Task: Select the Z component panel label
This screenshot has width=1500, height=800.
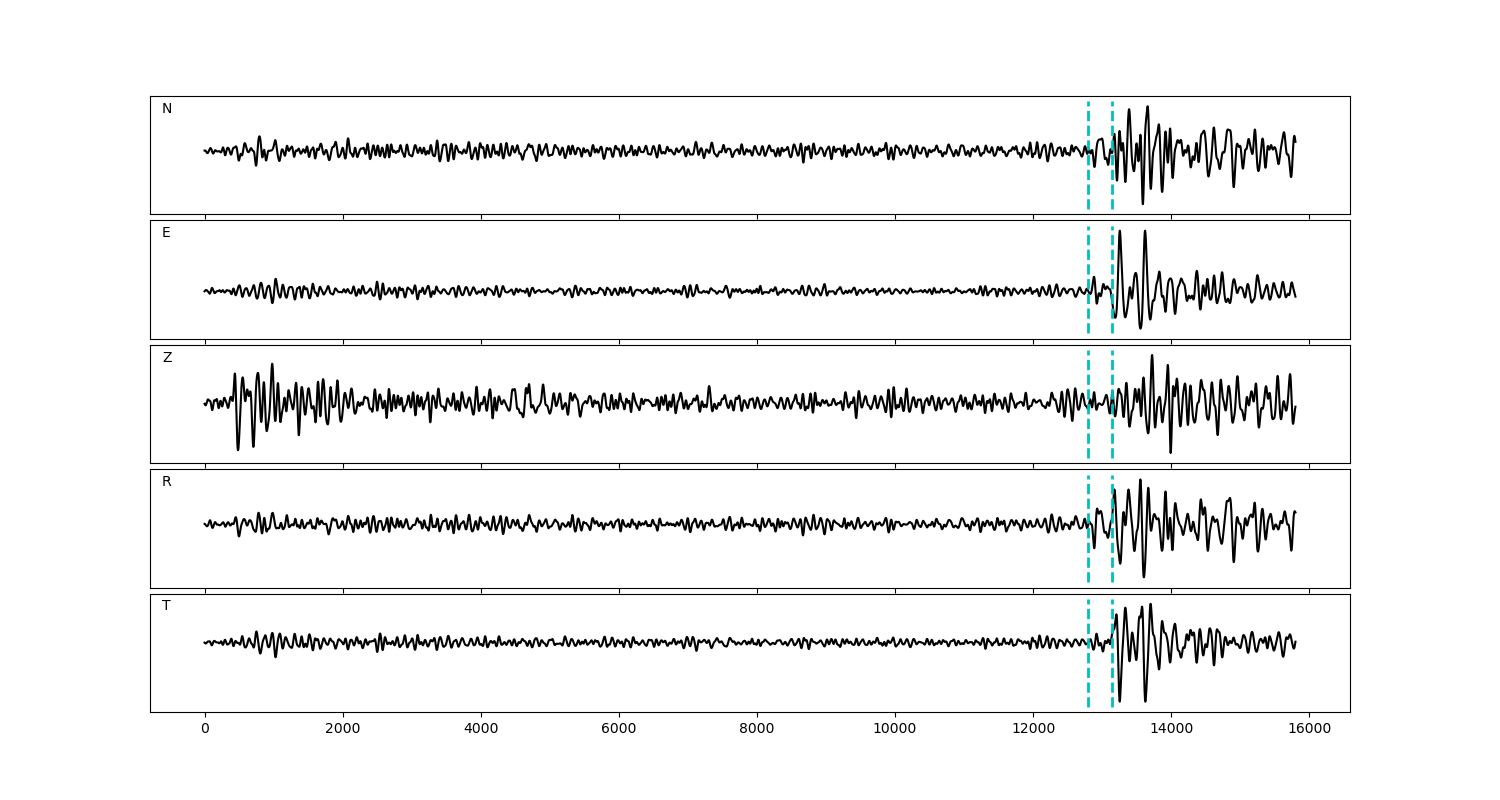Action: (167, 358)
